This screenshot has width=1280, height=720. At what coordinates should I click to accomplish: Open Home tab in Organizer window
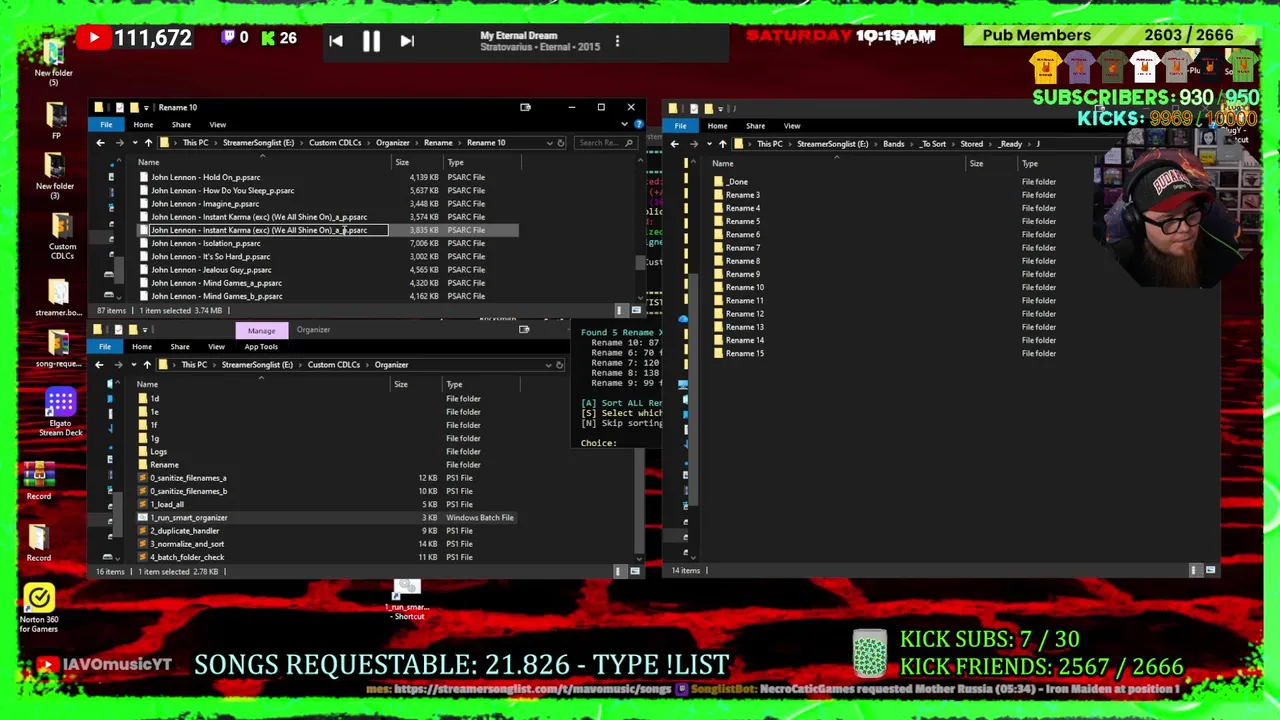(x=142, y=347)
